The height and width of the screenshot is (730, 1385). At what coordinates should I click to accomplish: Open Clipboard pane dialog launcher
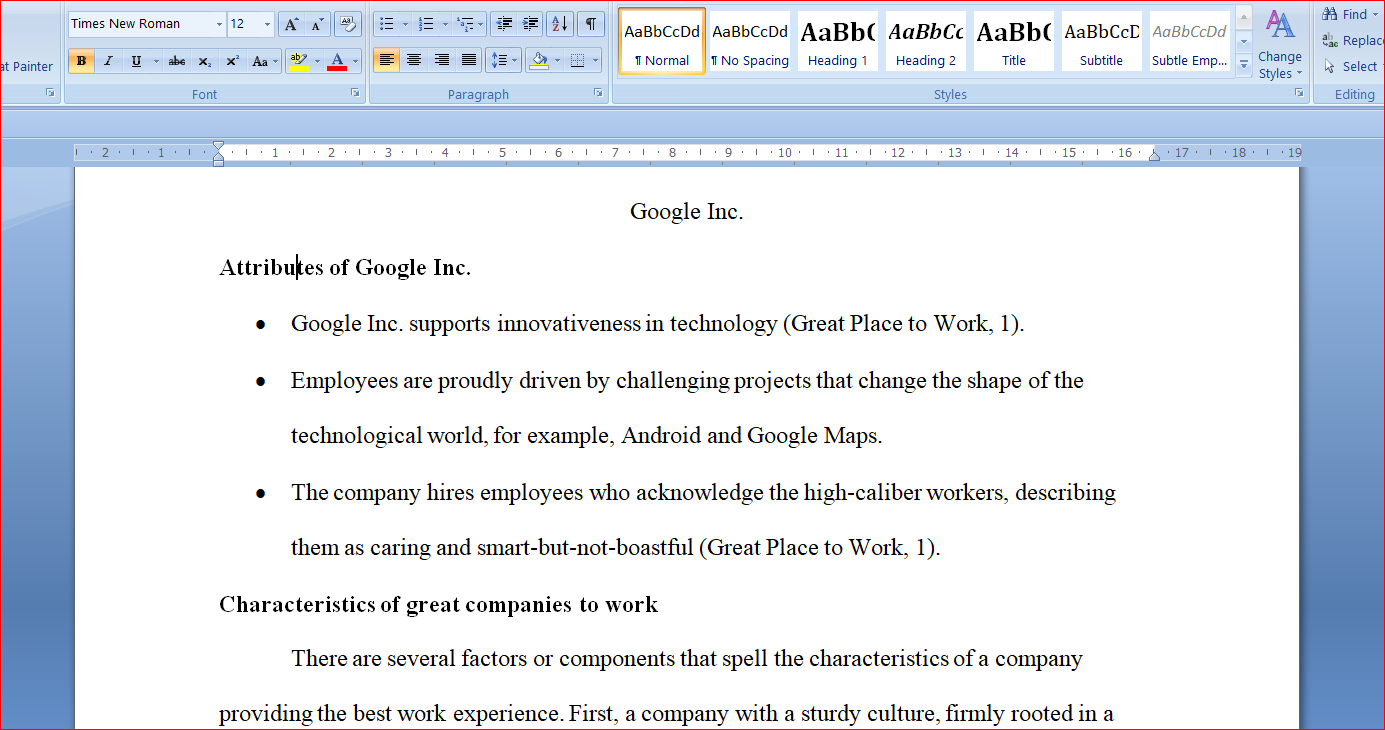pyautogui.click(x=50, y=93)
